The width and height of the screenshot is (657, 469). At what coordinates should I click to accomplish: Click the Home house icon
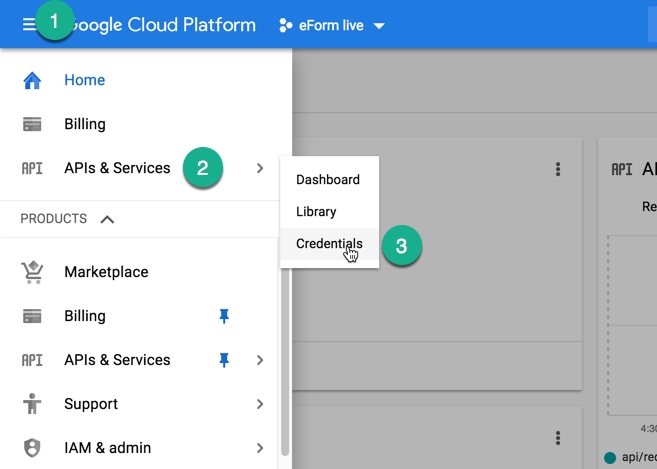[x=32, y=80]
